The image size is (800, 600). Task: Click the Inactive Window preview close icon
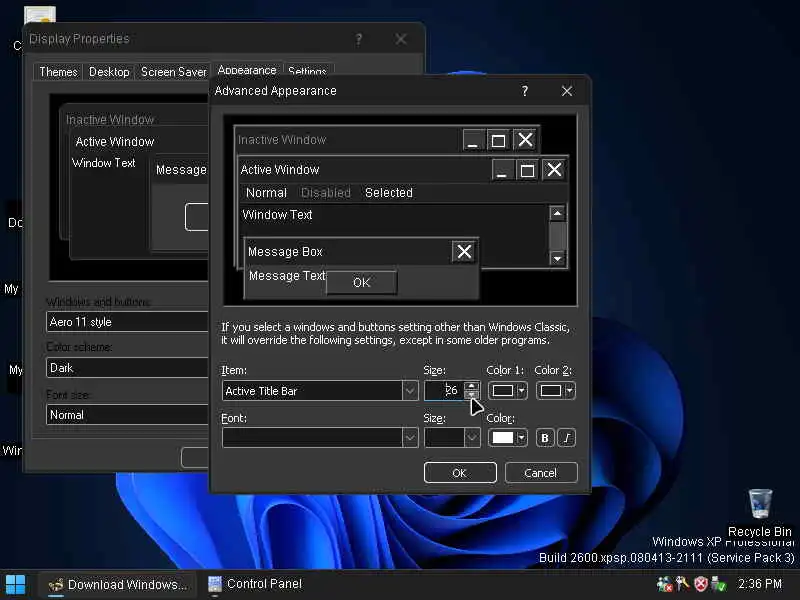point(526,140)
